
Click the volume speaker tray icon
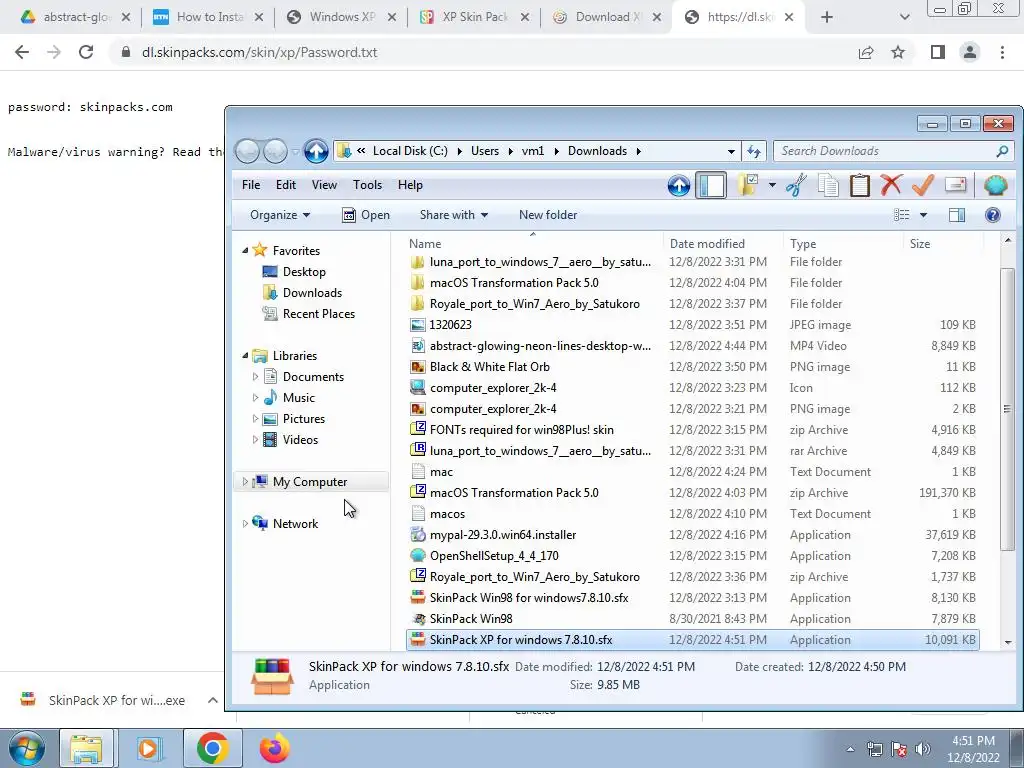922,749
